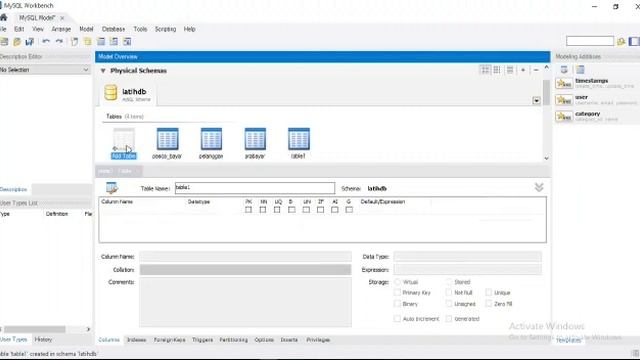Check the UN box in the column grid

(x=306, y=210)
